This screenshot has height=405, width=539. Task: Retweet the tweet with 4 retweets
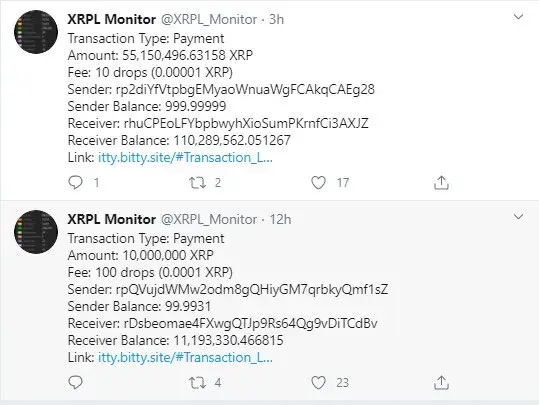point(198,383)
